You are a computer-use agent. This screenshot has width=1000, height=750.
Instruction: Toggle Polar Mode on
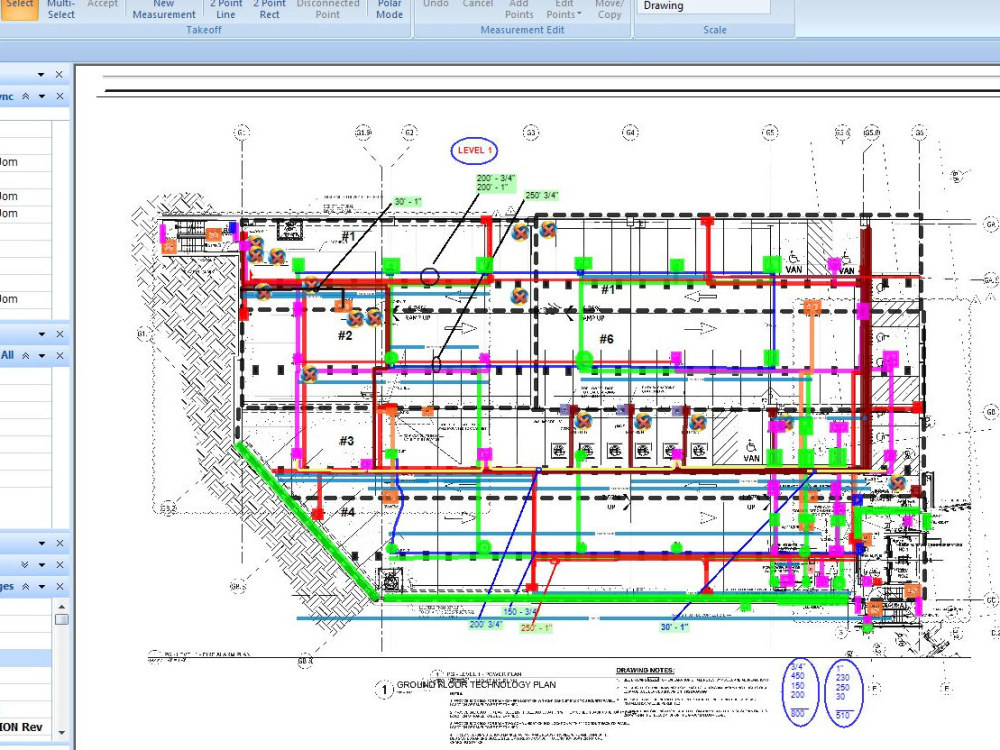389,10
